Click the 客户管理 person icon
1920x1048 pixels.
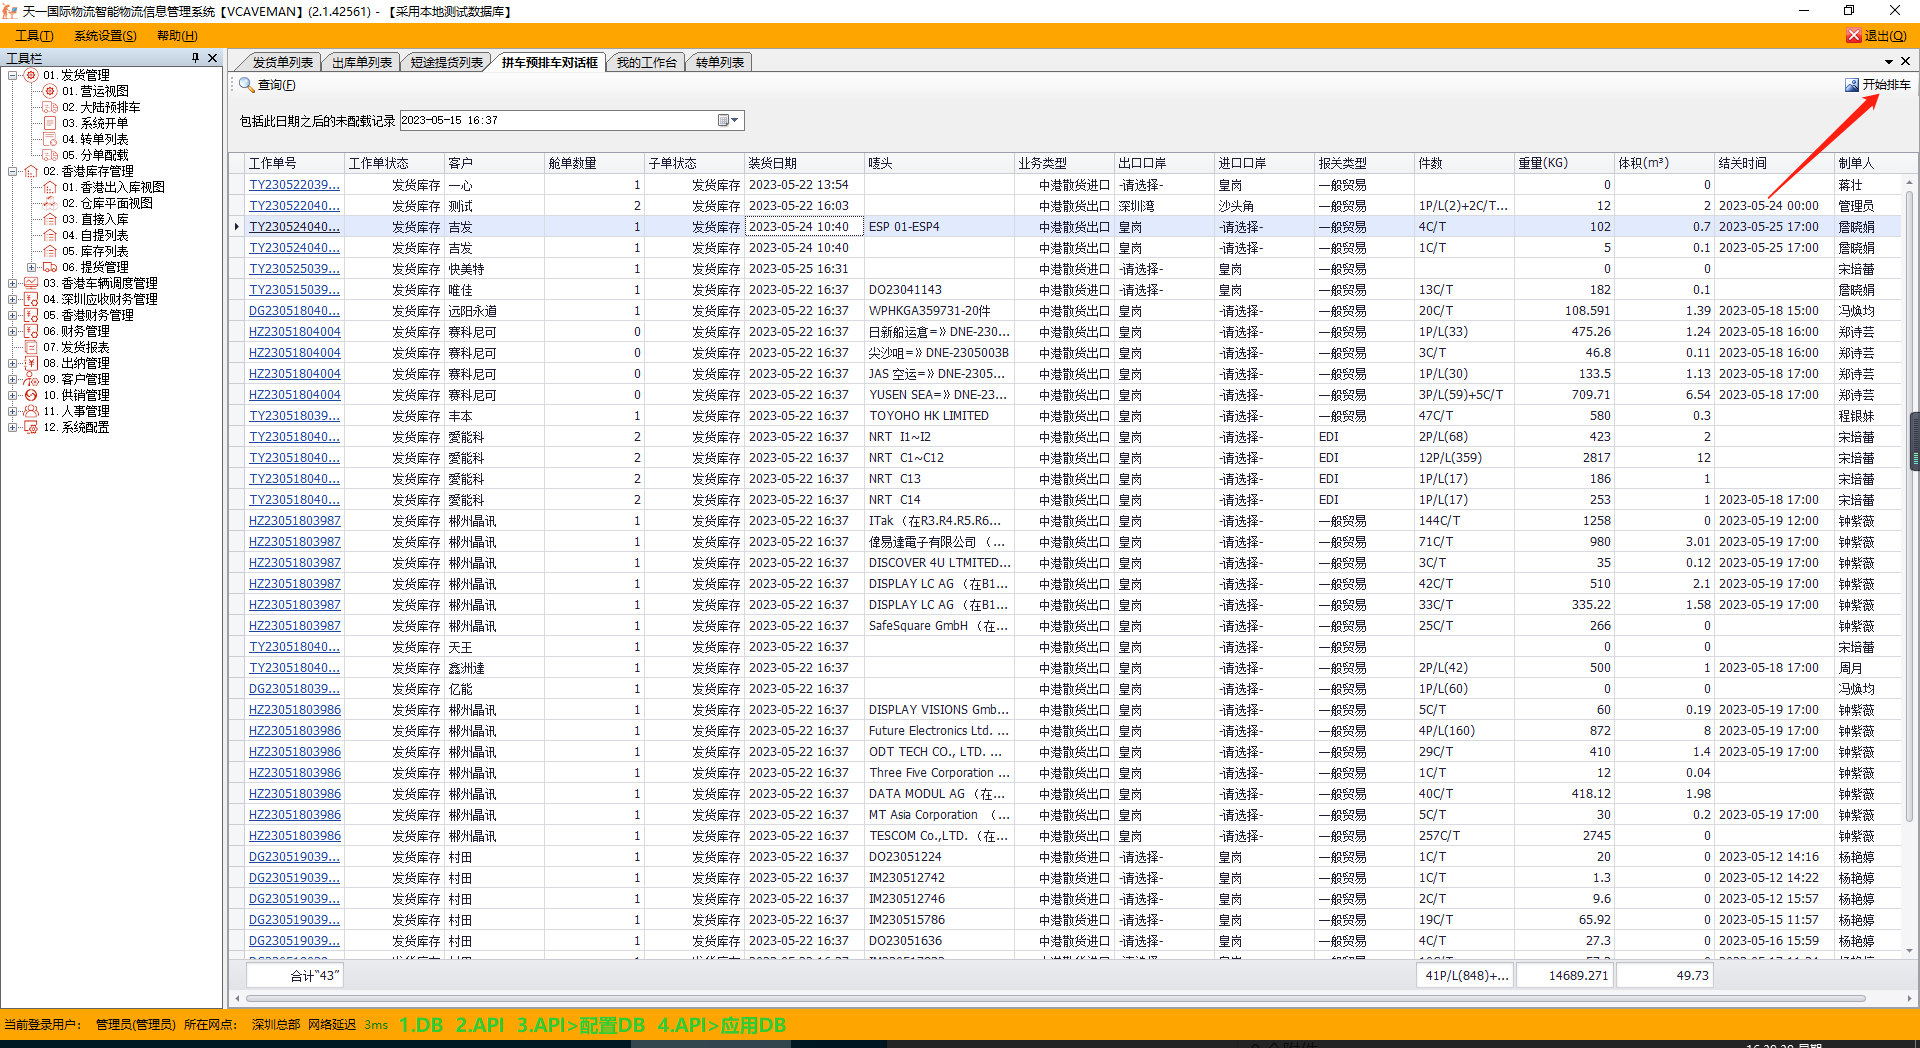point(31,379)
